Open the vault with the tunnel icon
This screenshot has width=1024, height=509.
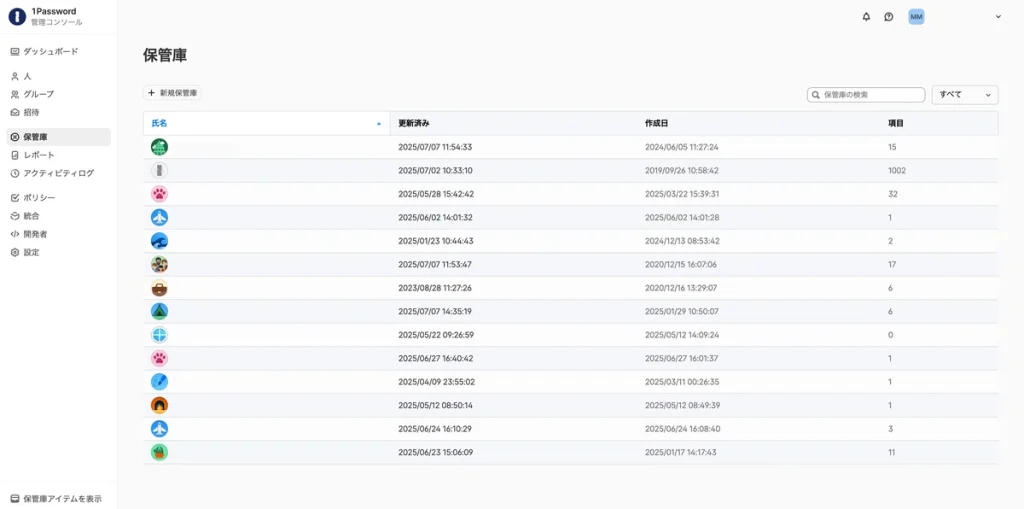(159, 405)
